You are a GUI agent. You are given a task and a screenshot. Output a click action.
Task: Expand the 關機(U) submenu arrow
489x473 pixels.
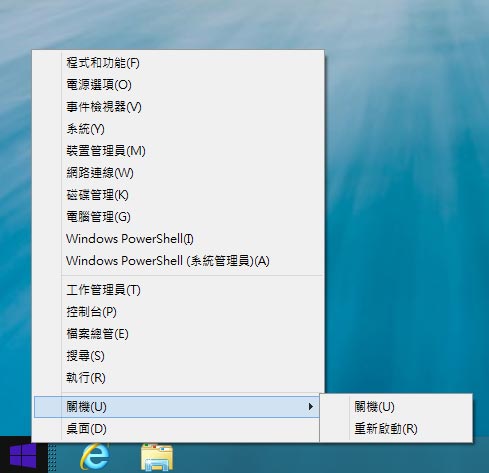311,407
